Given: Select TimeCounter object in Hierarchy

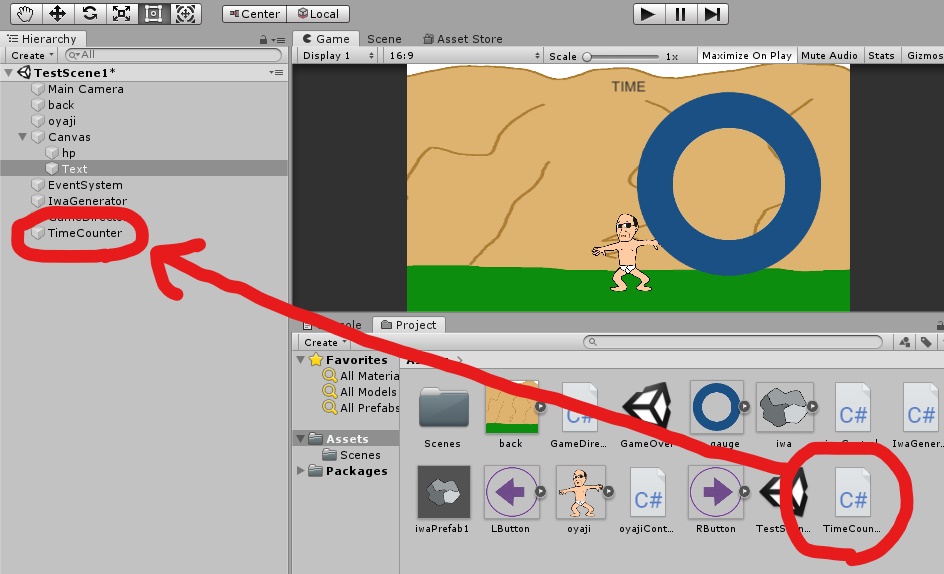Looking at the screenshot, I should coord(84,233).
